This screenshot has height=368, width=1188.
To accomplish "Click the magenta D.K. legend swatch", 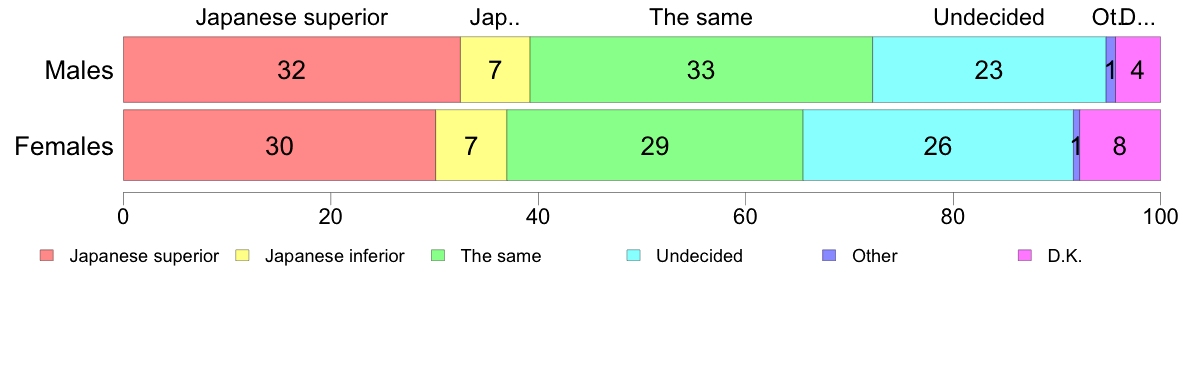I will [x=1025, y=256].
